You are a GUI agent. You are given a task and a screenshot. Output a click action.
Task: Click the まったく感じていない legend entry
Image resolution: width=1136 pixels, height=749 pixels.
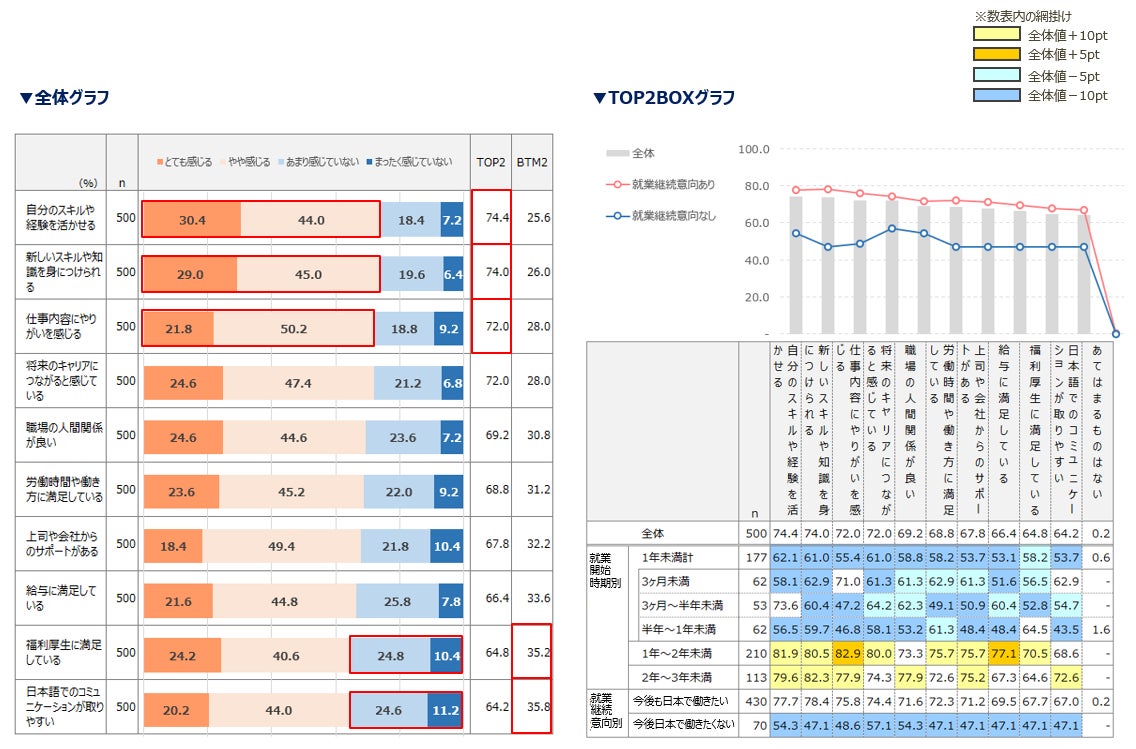tap(409, 162)
